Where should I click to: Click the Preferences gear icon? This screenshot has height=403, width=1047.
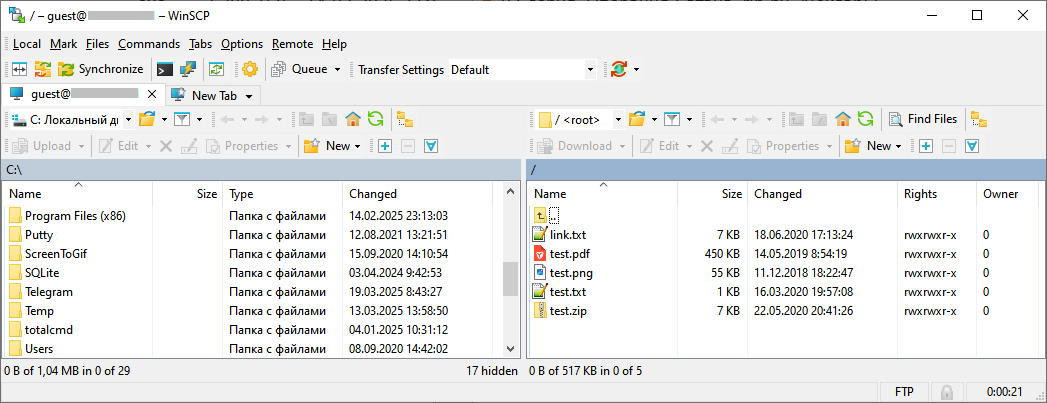coord(250,69)
